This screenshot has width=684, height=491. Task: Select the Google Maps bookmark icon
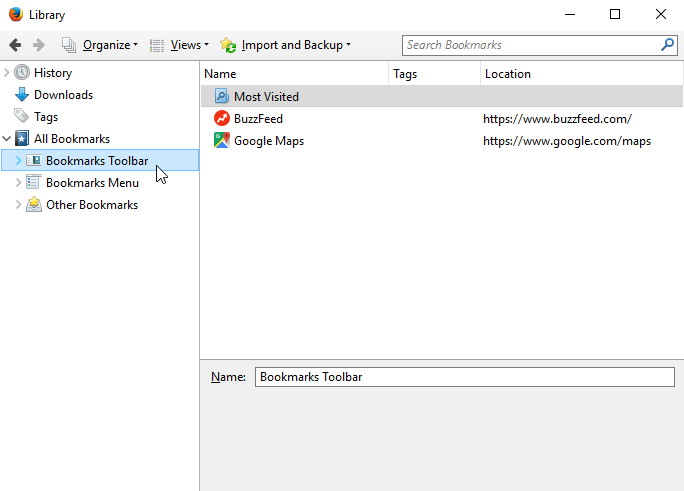(221, 141)
